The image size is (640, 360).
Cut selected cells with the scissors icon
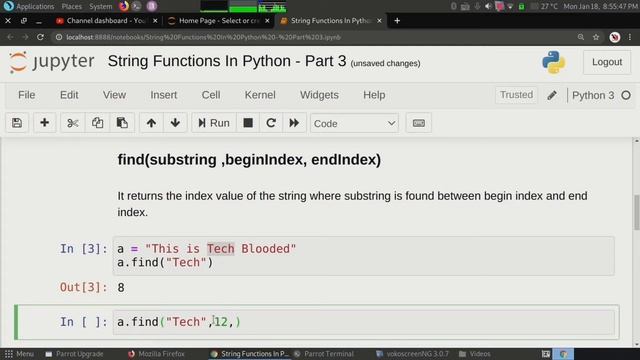point(73,123)
